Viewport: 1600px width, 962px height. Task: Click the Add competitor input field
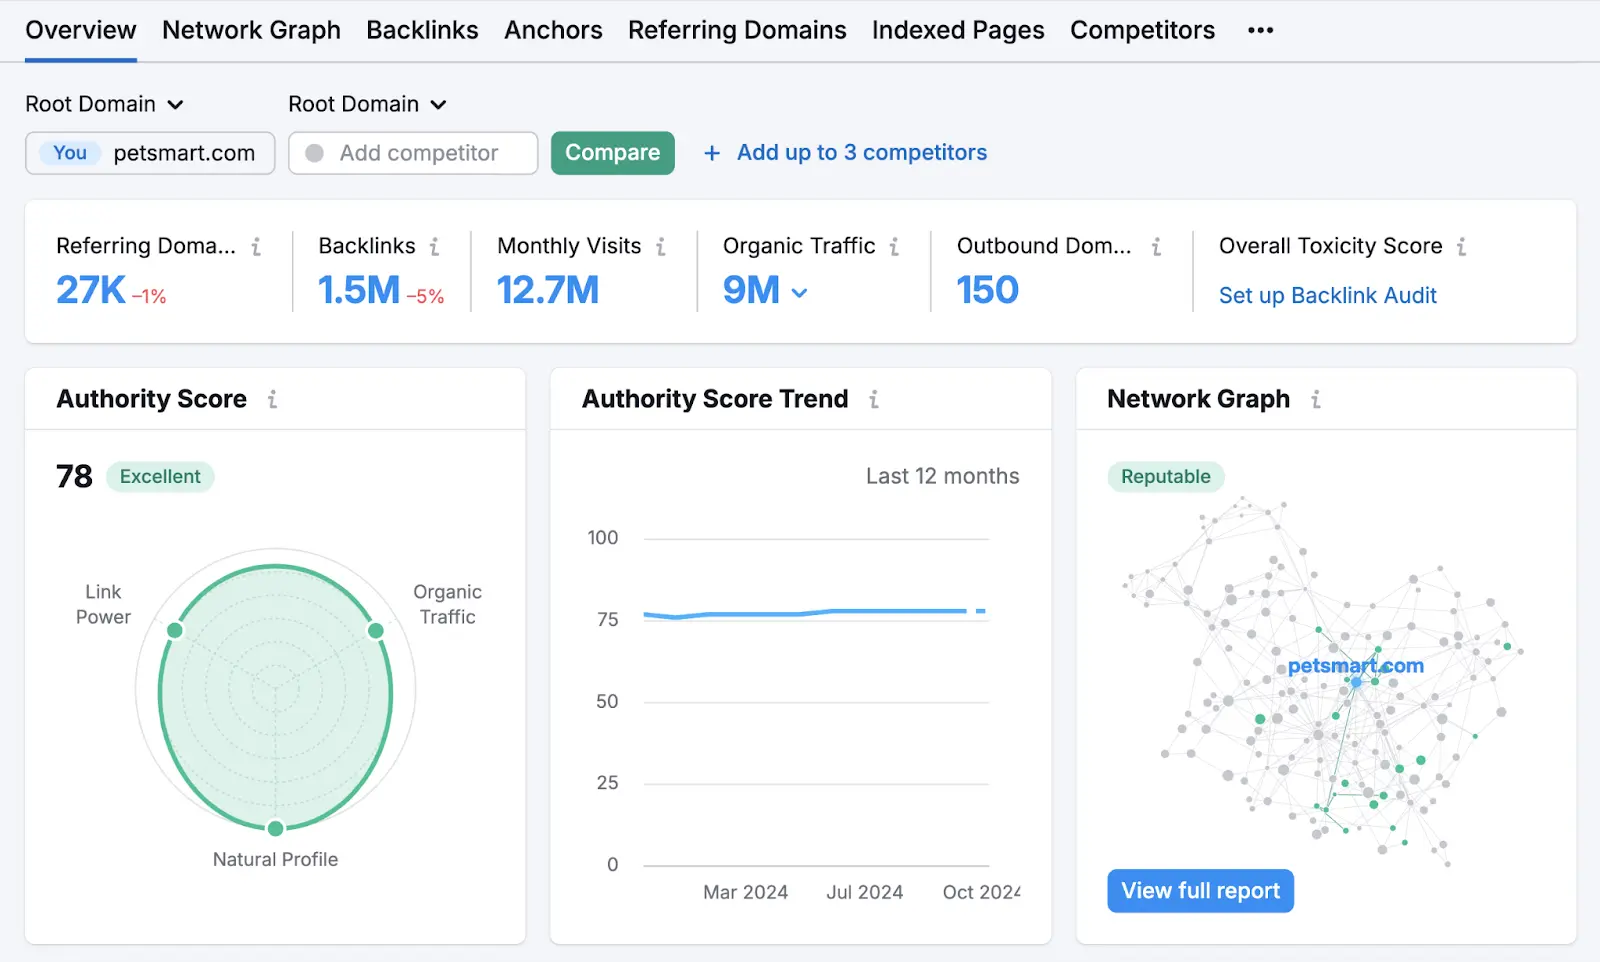coord(413,153)
